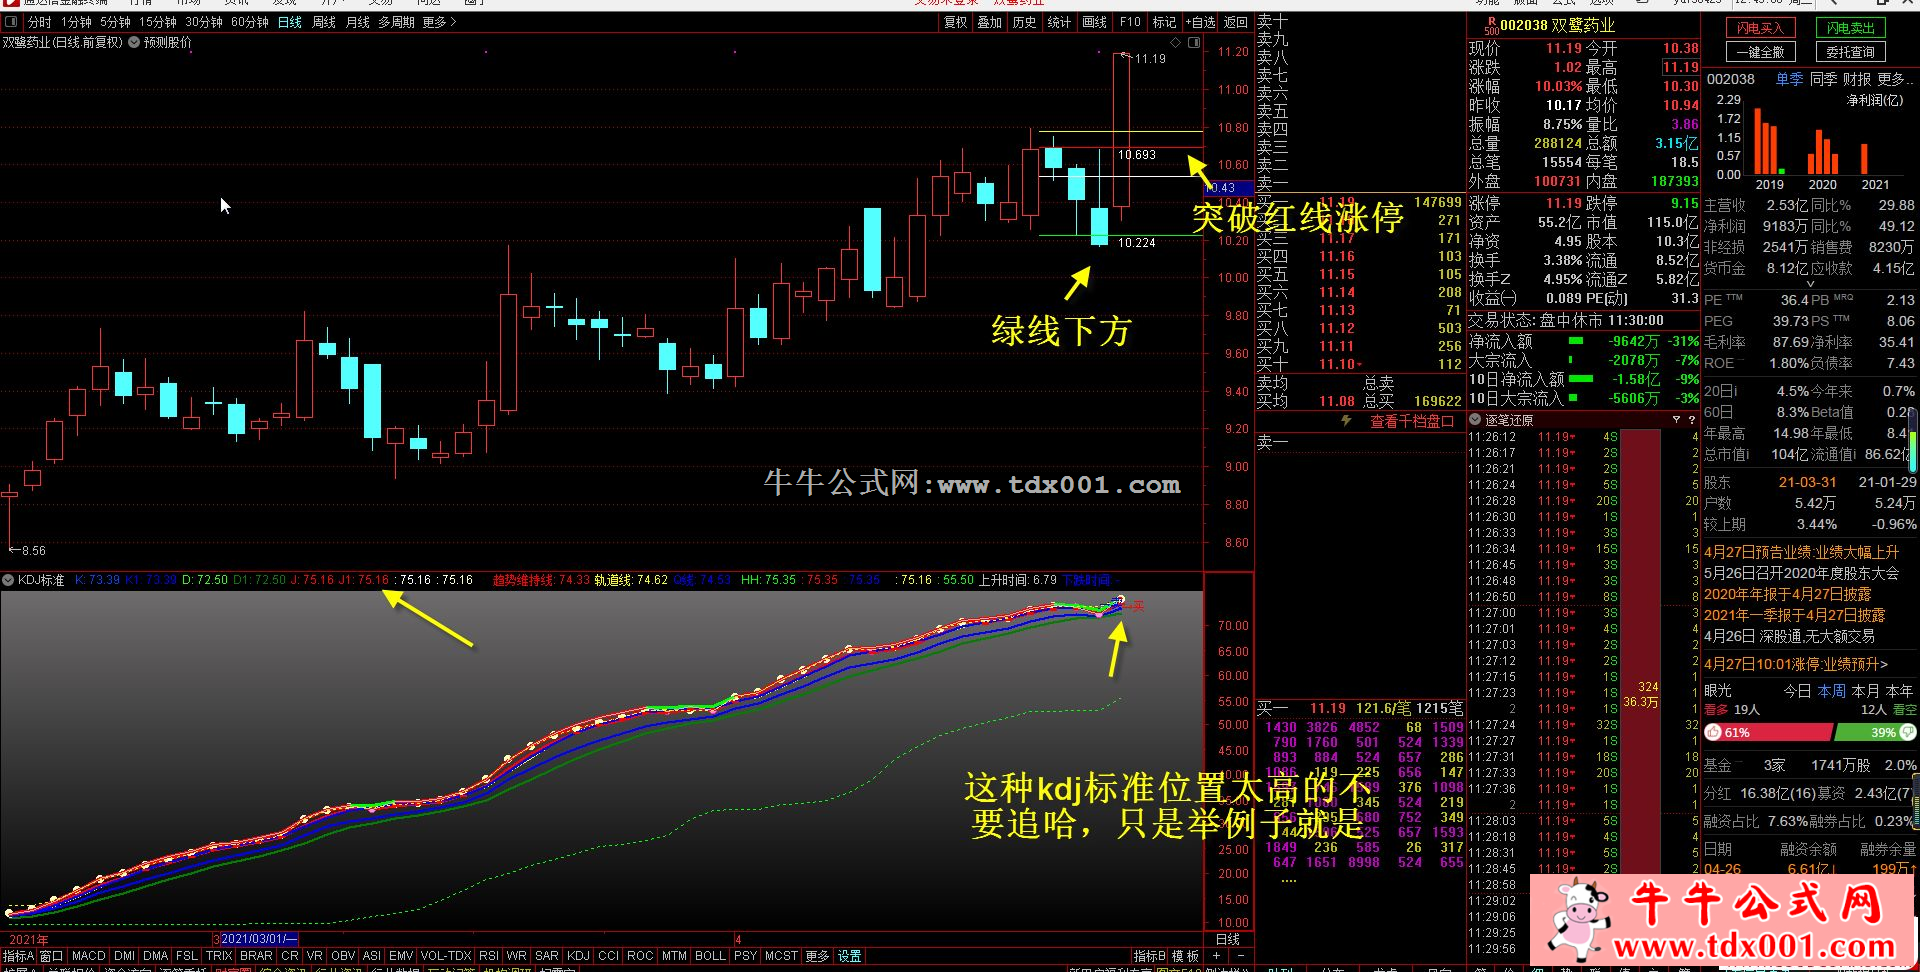
Task: Click 复权 toolbar button
Action: coord(956,22)
